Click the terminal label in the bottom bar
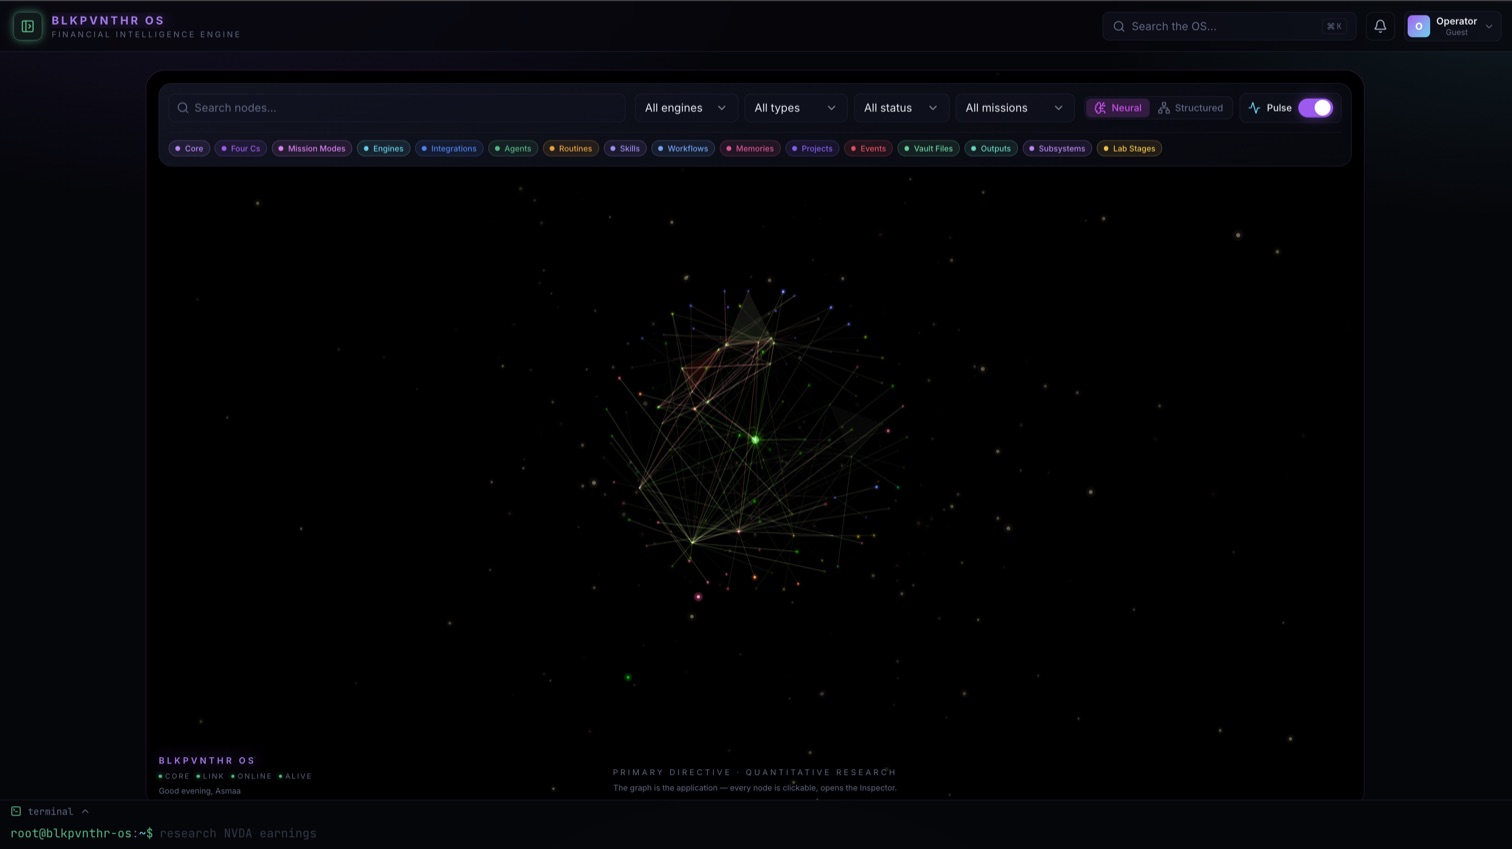The width and height of the screenshot is (1512, 849). tap(50, 812)
